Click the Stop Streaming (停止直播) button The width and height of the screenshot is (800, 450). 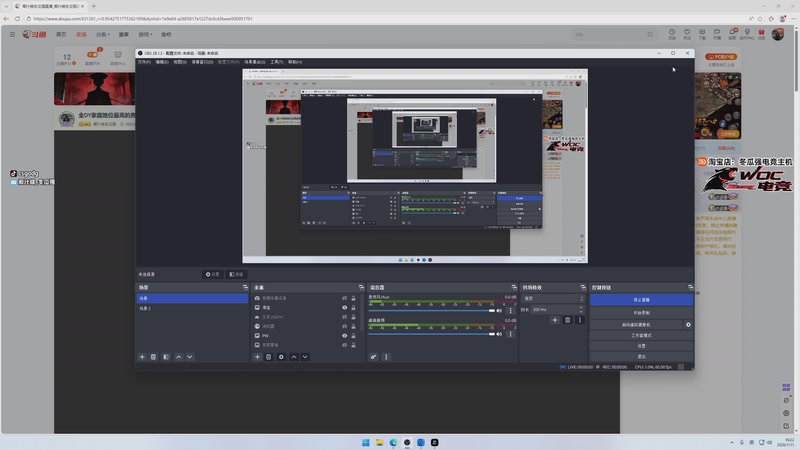pos(641,299)
